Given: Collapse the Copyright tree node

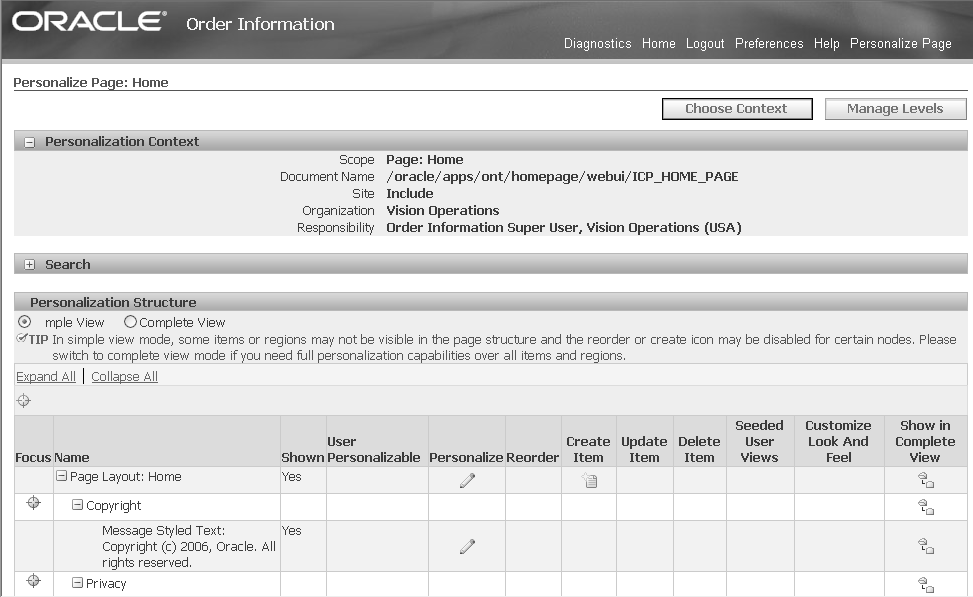Looking at the screenshot, I should 77,505.
